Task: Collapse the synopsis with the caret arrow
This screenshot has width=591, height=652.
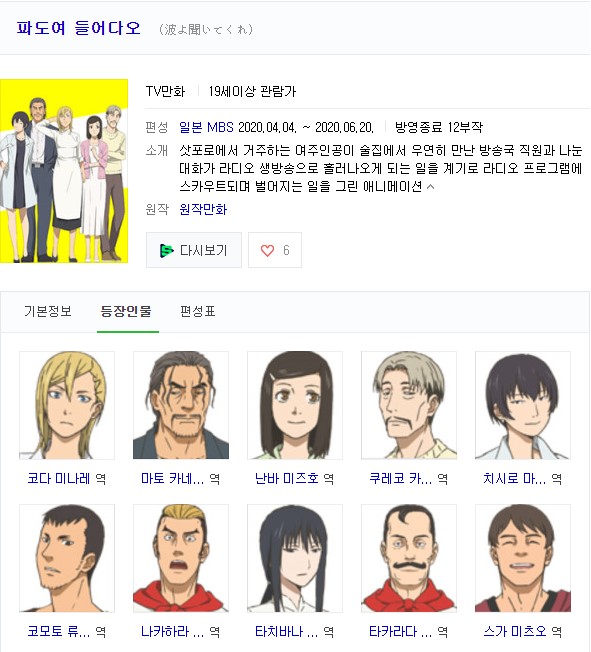Action: [431, 187]
